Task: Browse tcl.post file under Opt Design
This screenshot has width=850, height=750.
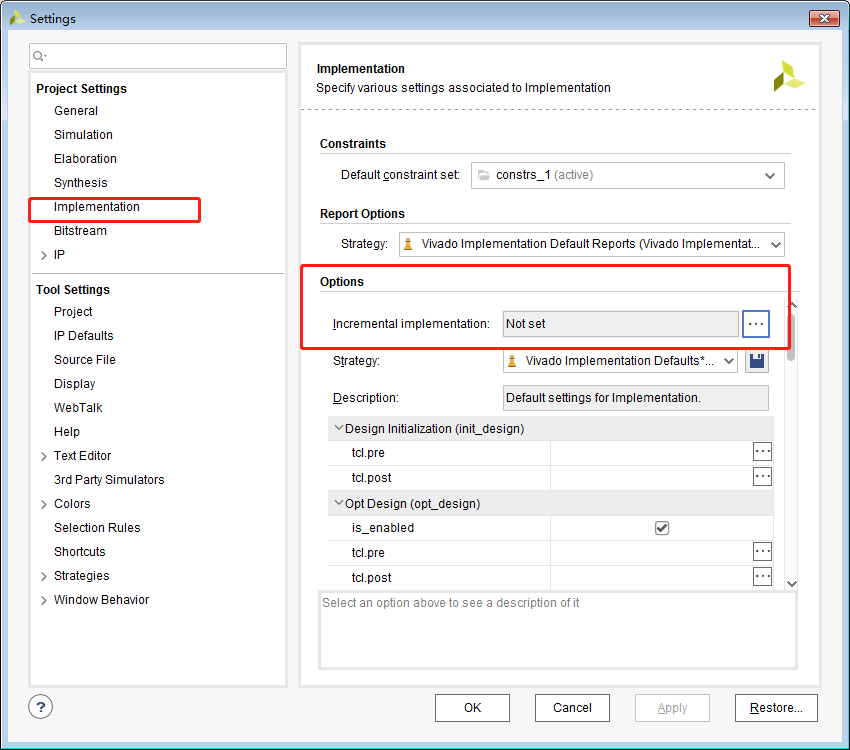Action: coord(762,577)
